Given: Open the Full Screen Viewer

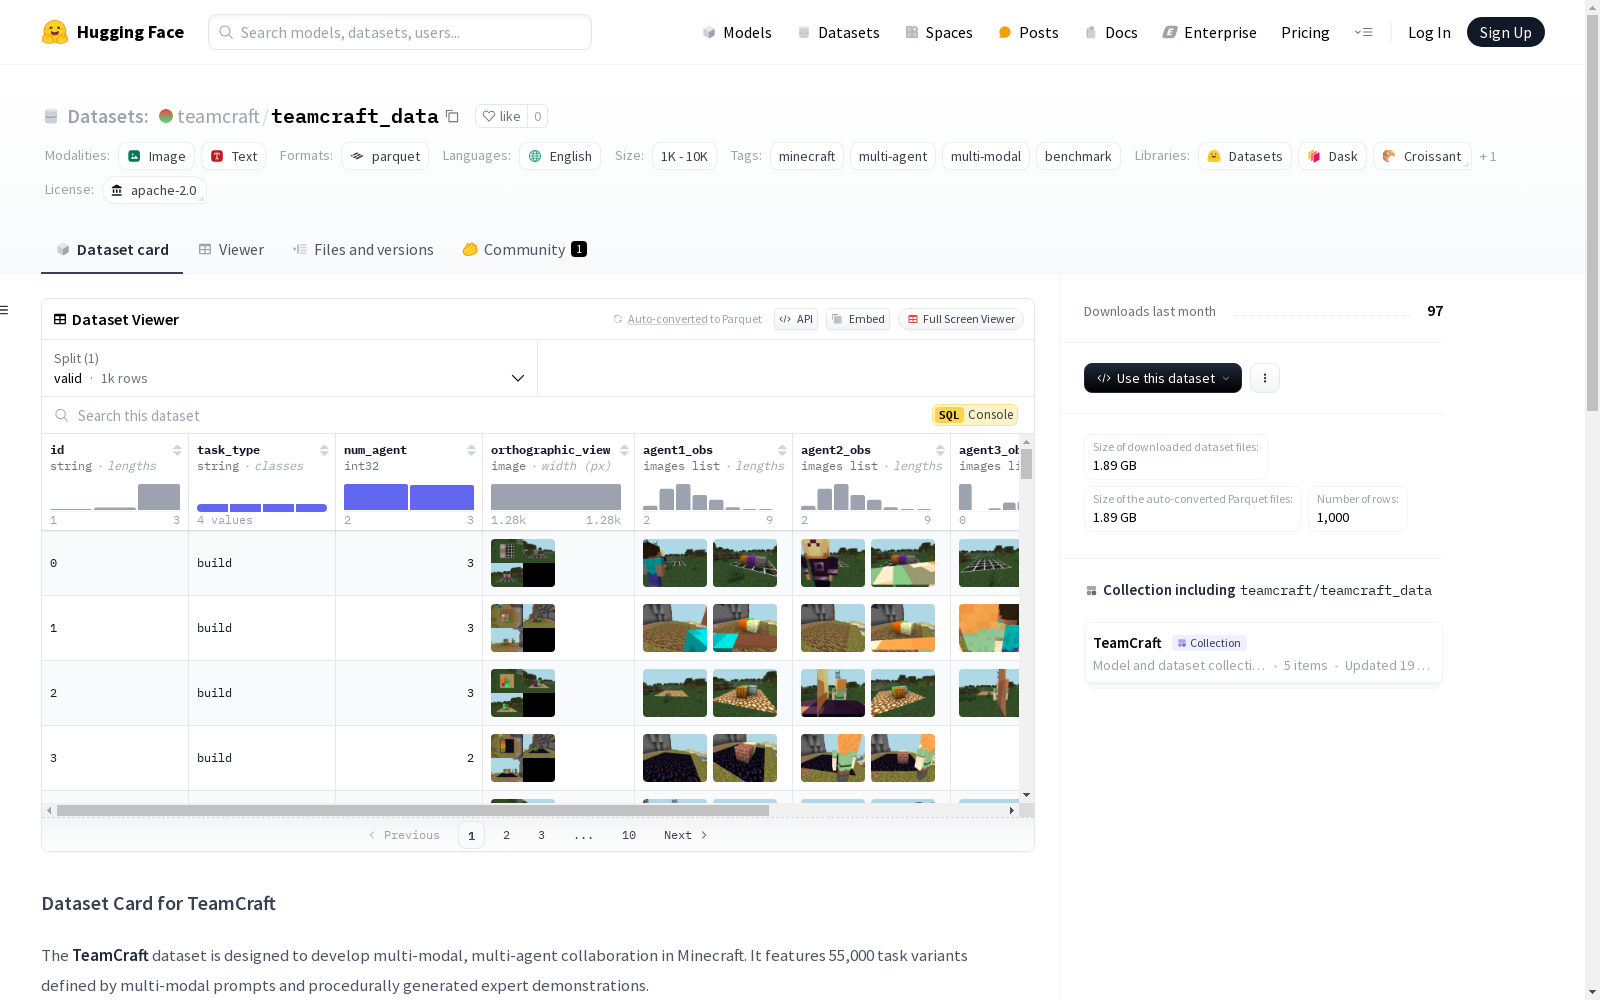Looking at the screenshot, I should click(x=961, y=319).
